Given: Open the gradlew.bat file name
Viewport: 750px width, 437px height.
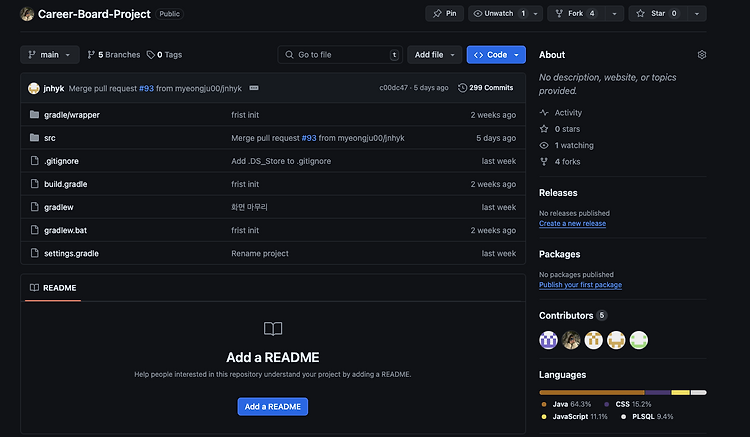Looking at the screenshot, I should (x=66, y=230).
